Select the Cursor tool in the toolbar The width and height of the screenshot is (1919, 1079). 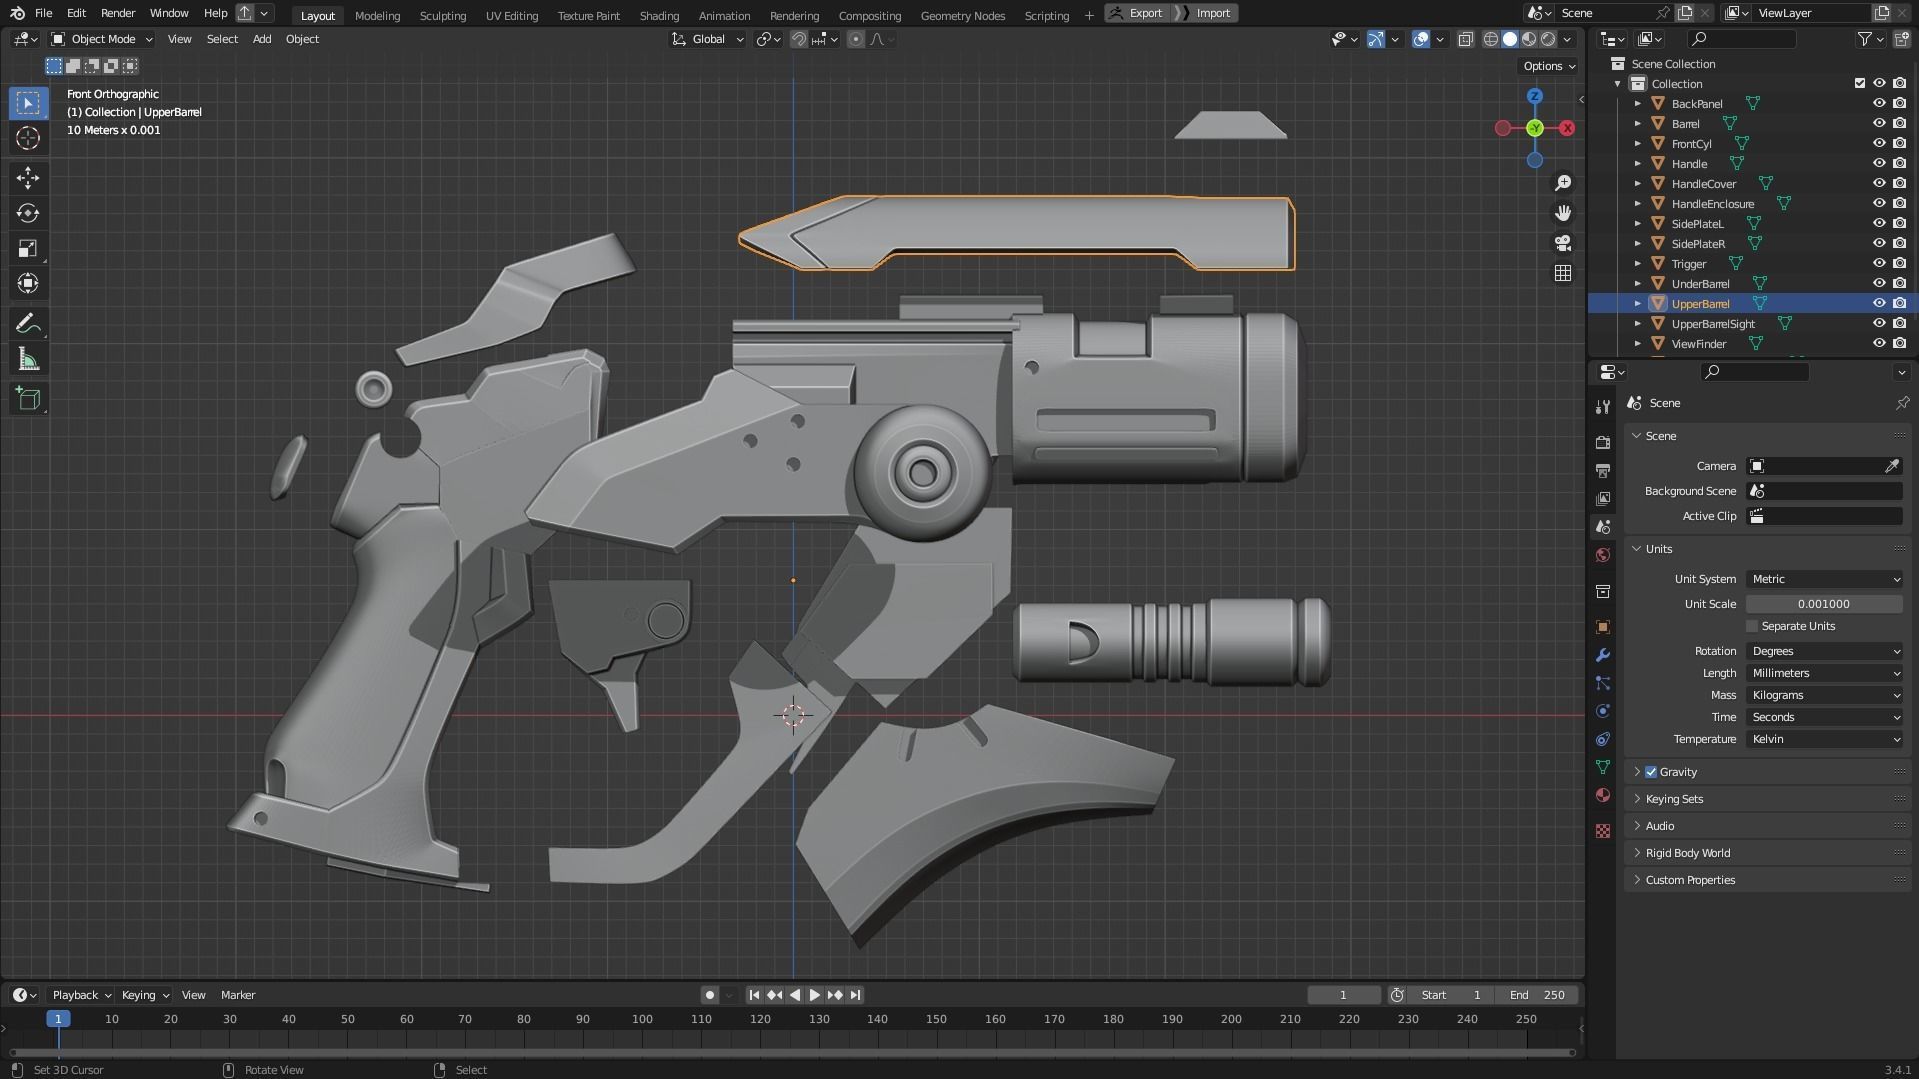(28, 138)
